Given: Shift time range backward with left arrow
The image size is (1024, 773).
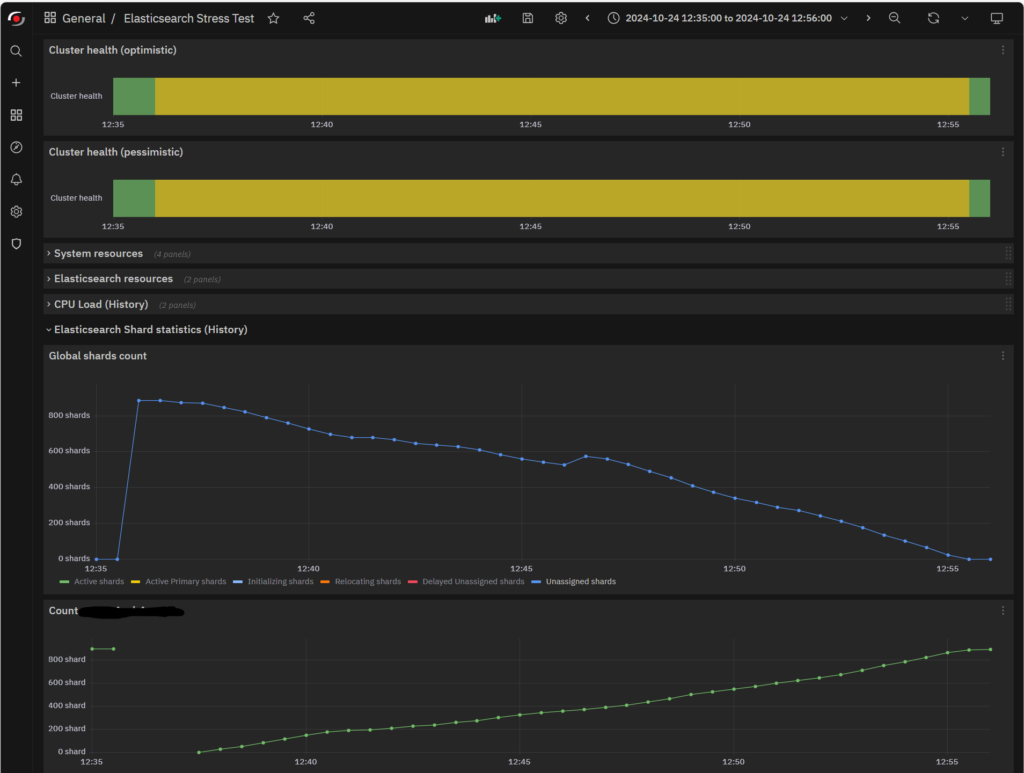Looking at the screenshot, I should tap(588, 18).
